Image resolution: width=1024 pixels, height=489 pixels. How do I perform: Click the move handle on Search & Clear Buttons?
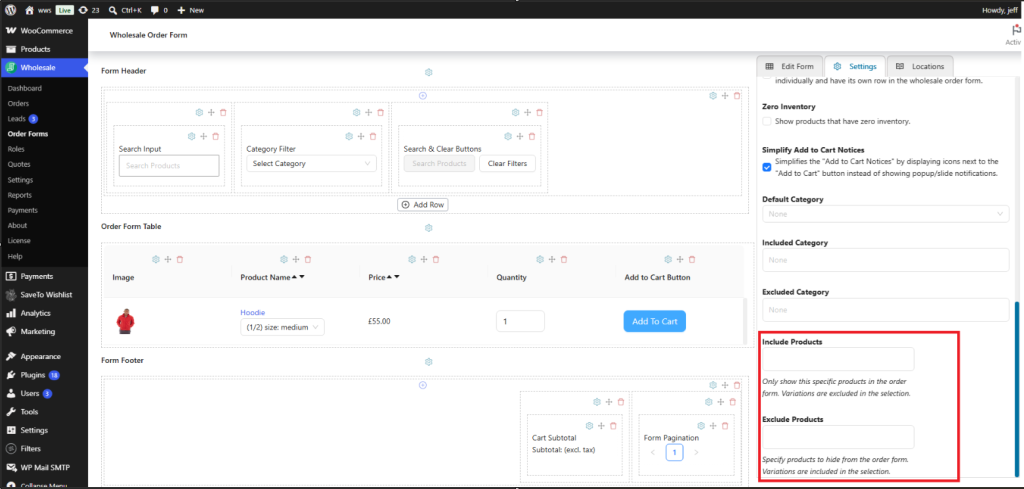[520, 136]
